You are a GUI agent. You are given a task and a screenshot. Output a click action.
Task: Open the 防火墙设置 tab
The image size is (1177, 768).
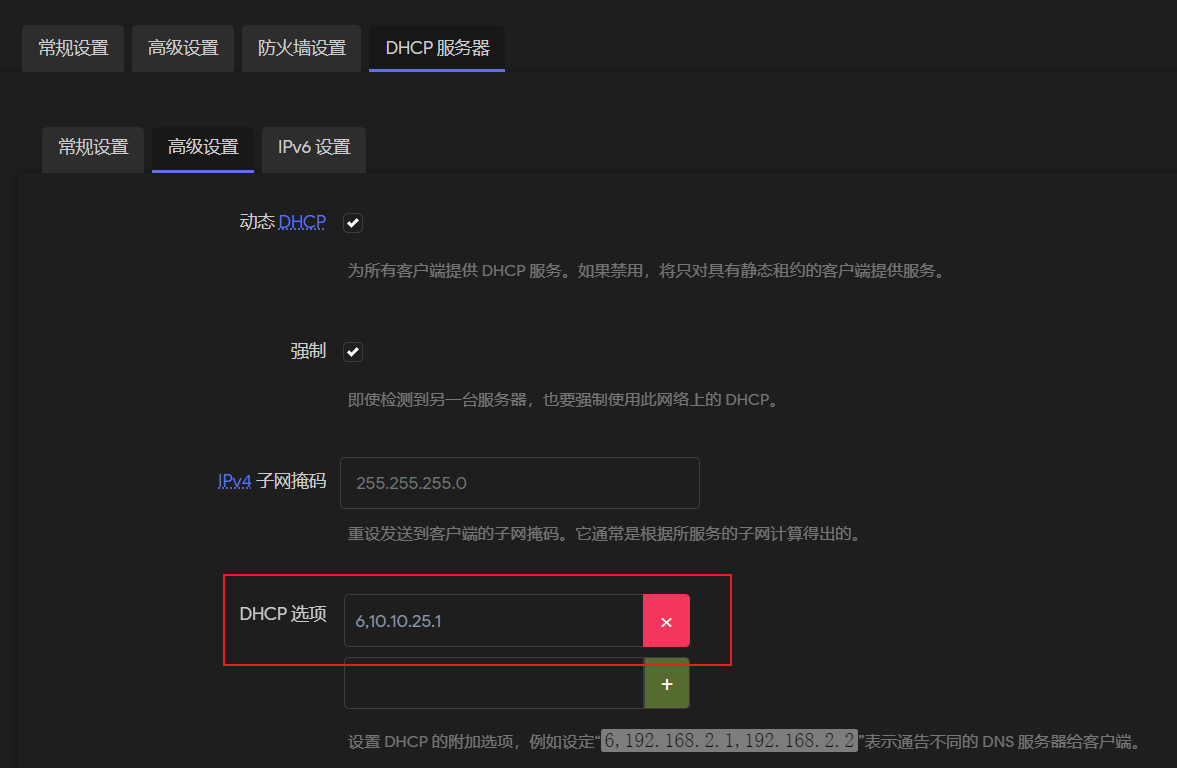point(301,48)
